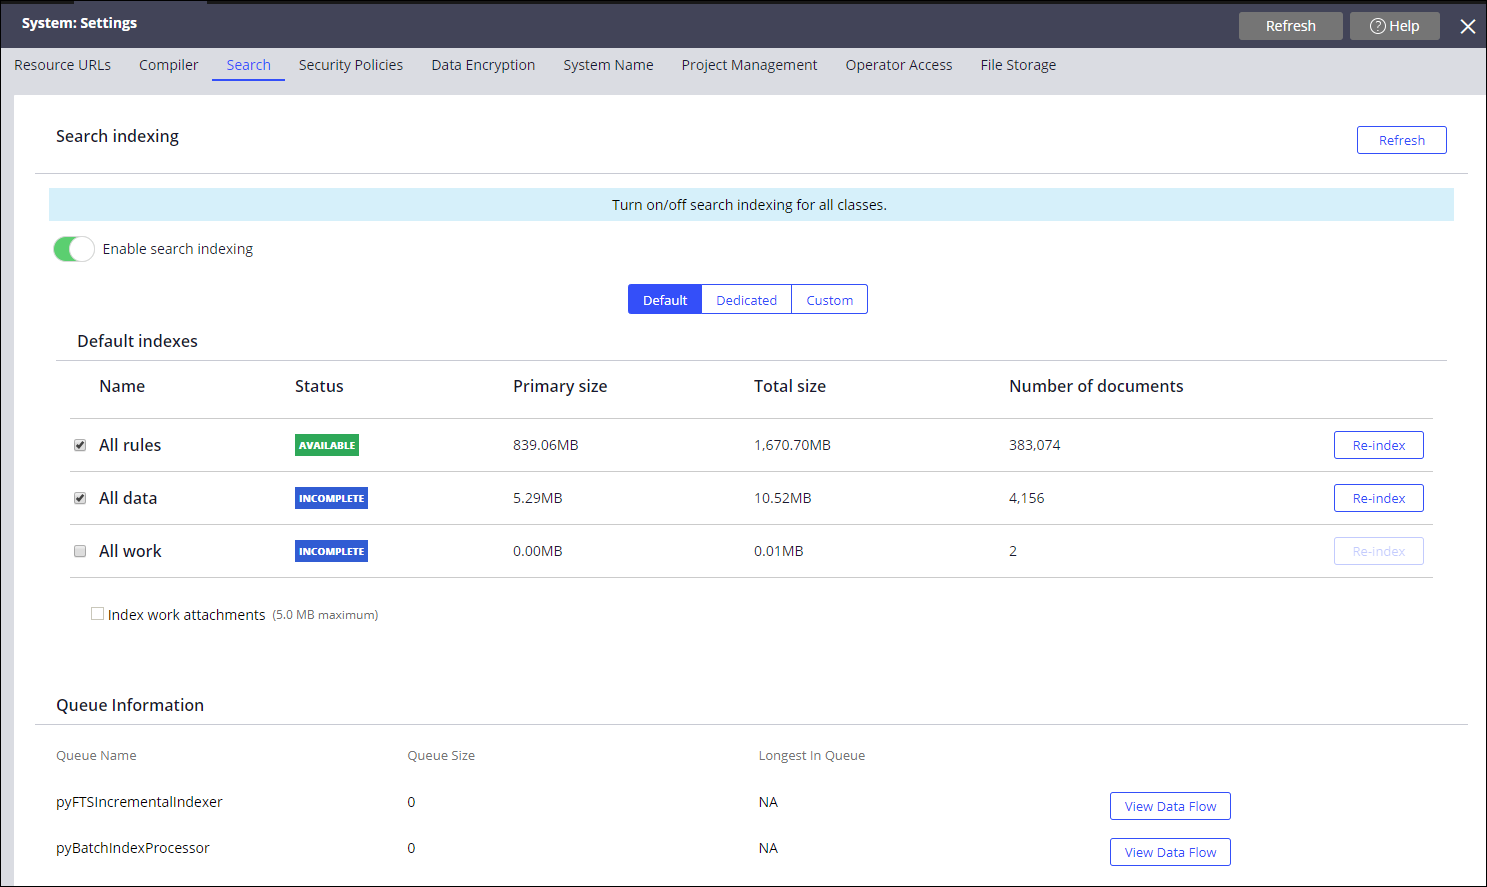1487x887 pixels.
Task: Switch to the Dedicated indexes view
Action: click(x=746, y=300)
